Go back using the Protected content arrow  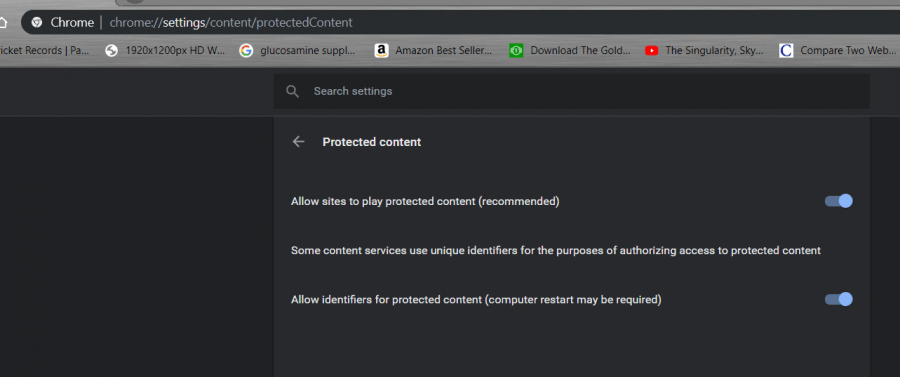pos(298,142)
